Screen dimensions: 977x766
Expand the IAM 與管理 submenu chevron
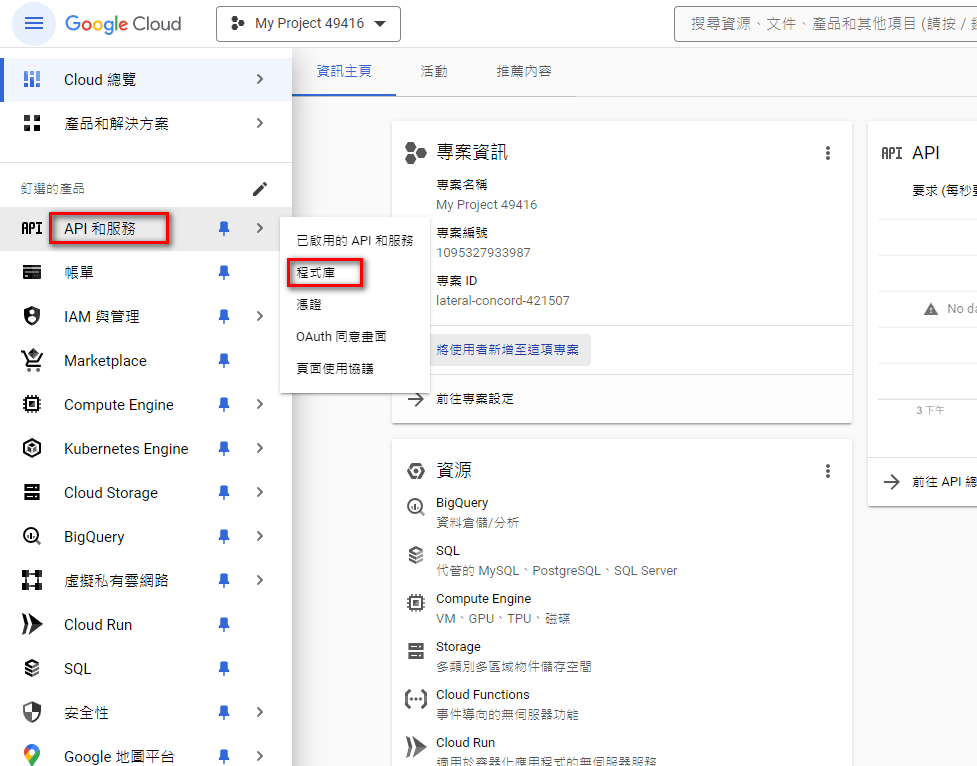[x=260, y=316]
